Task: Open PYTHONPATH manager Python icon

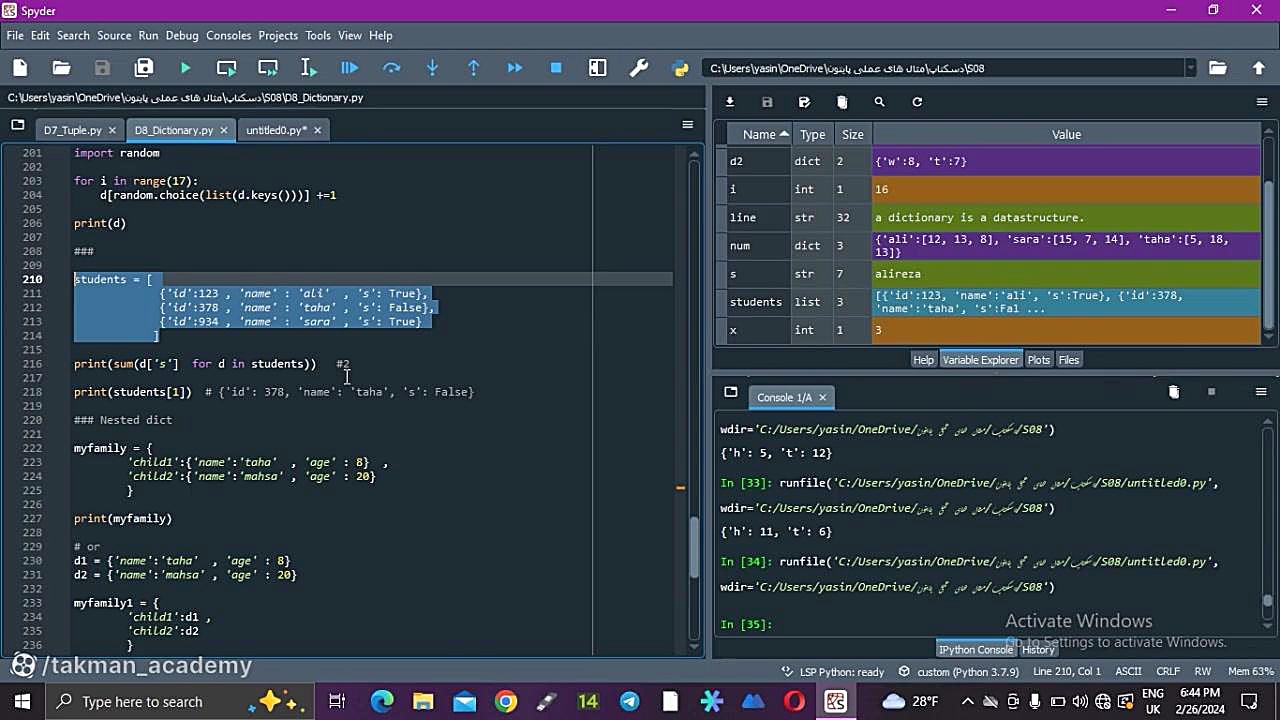Action: [681, 68]
